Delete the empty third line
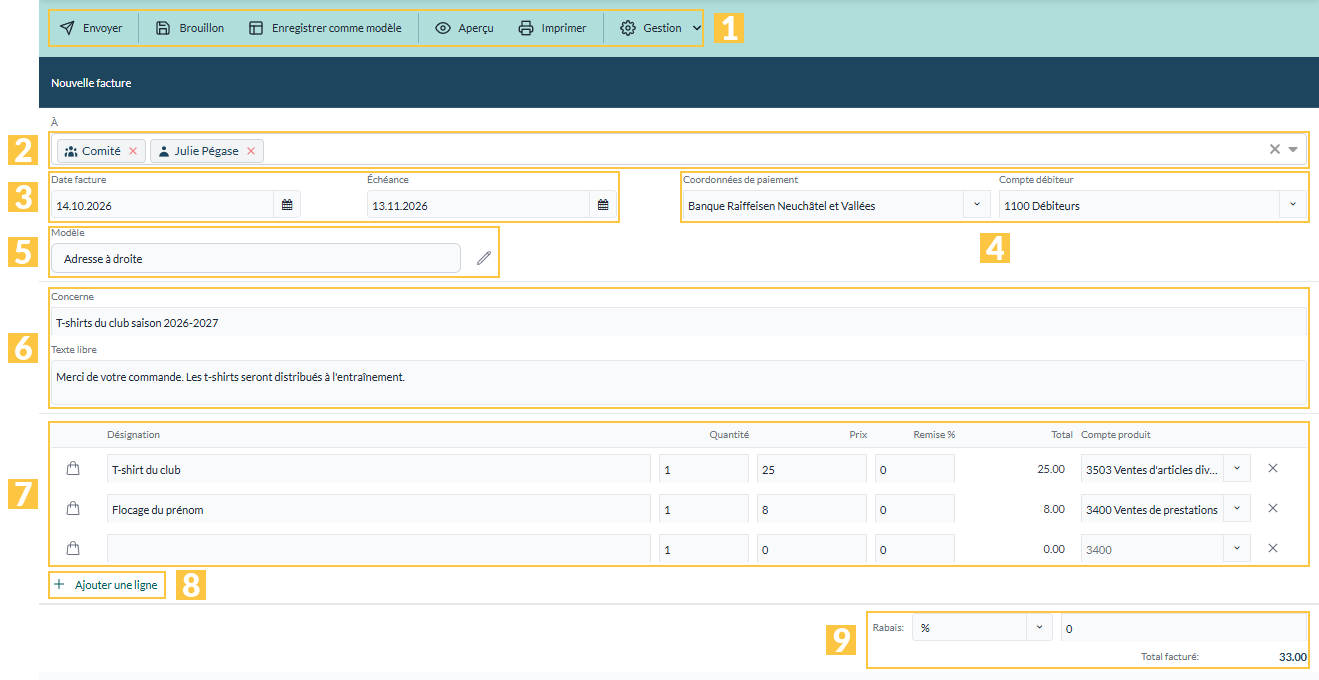The image size is (1319, 680). pos(1273,548)
